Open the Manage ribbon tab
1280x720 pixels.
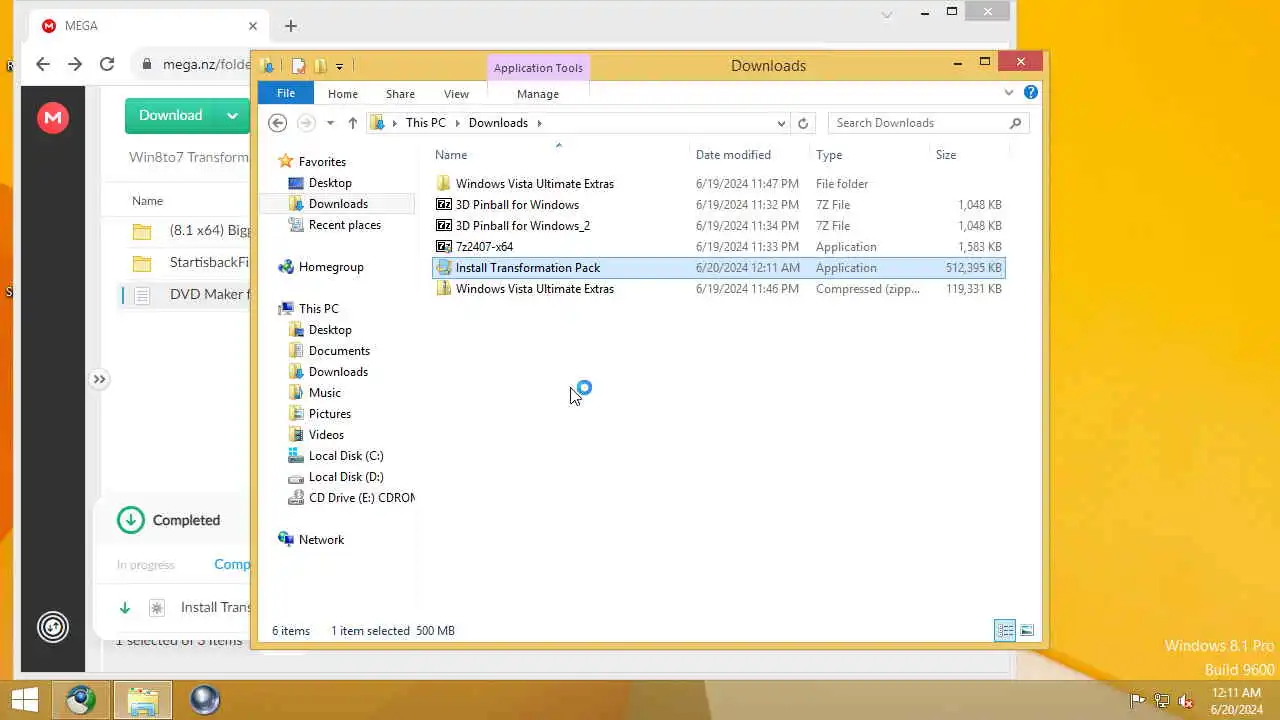point(538,93)
